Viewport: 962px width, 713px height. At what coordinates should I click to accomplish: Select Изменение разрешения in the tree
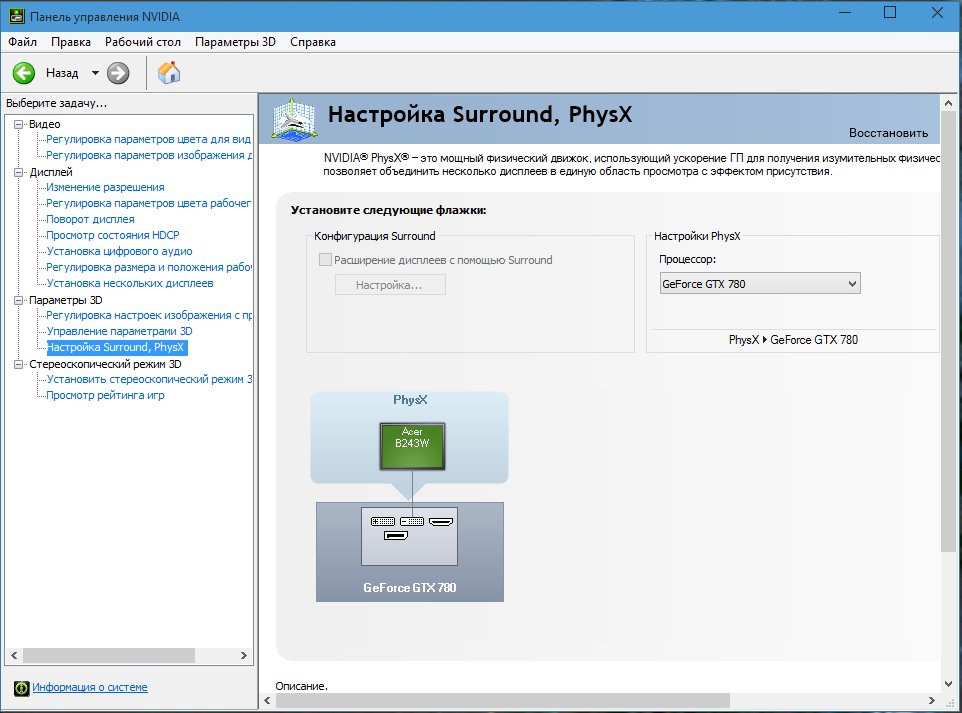click(105, 187)
